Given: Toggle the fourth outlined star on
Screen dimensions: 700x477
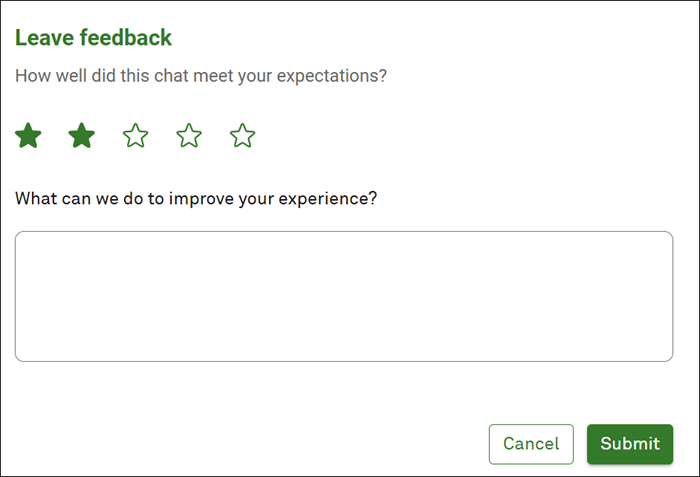Looking at the screenshot, I should coord(189,136).
